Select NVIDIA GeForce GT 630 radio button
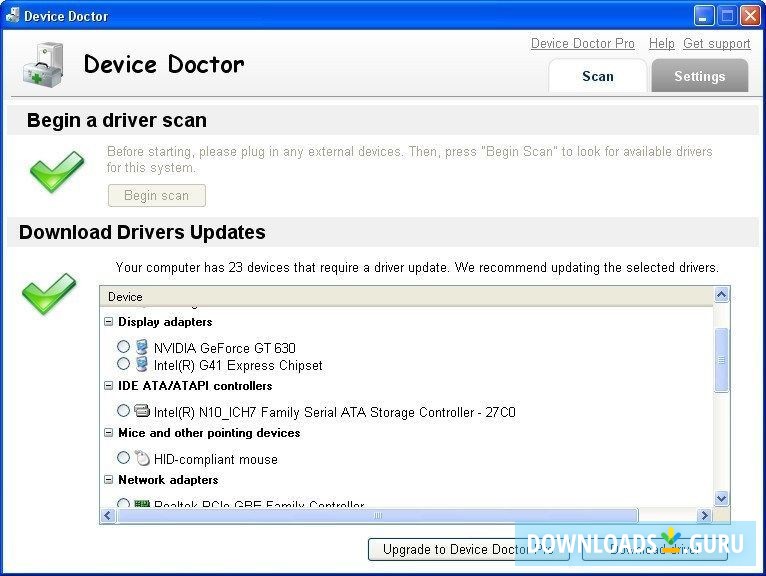766x576 pixels. (123, 346)
